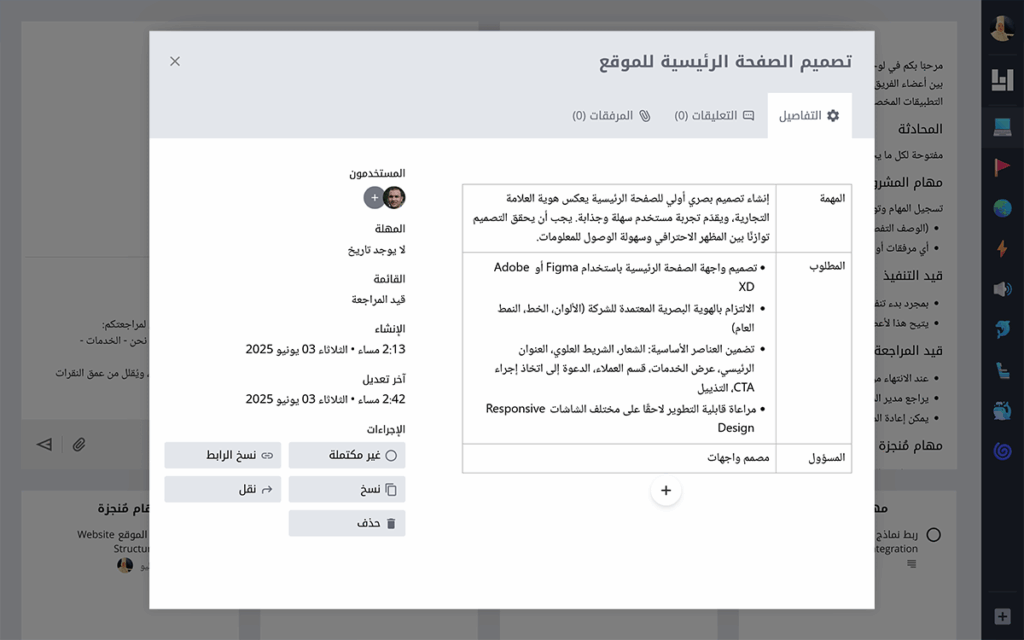Open the lightning bolt workspace in sidebar
Screen dimensions: 1024x640
pos(1002,249)
